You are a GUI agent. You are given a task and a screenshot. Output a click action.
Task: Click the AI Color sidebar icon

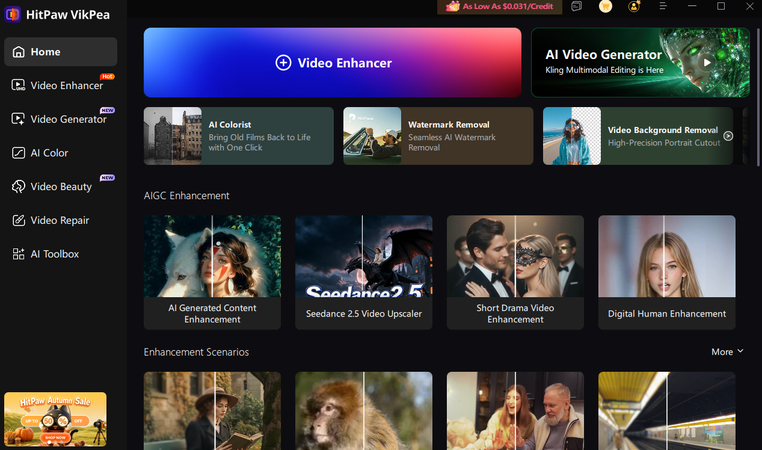pos(18,153)
